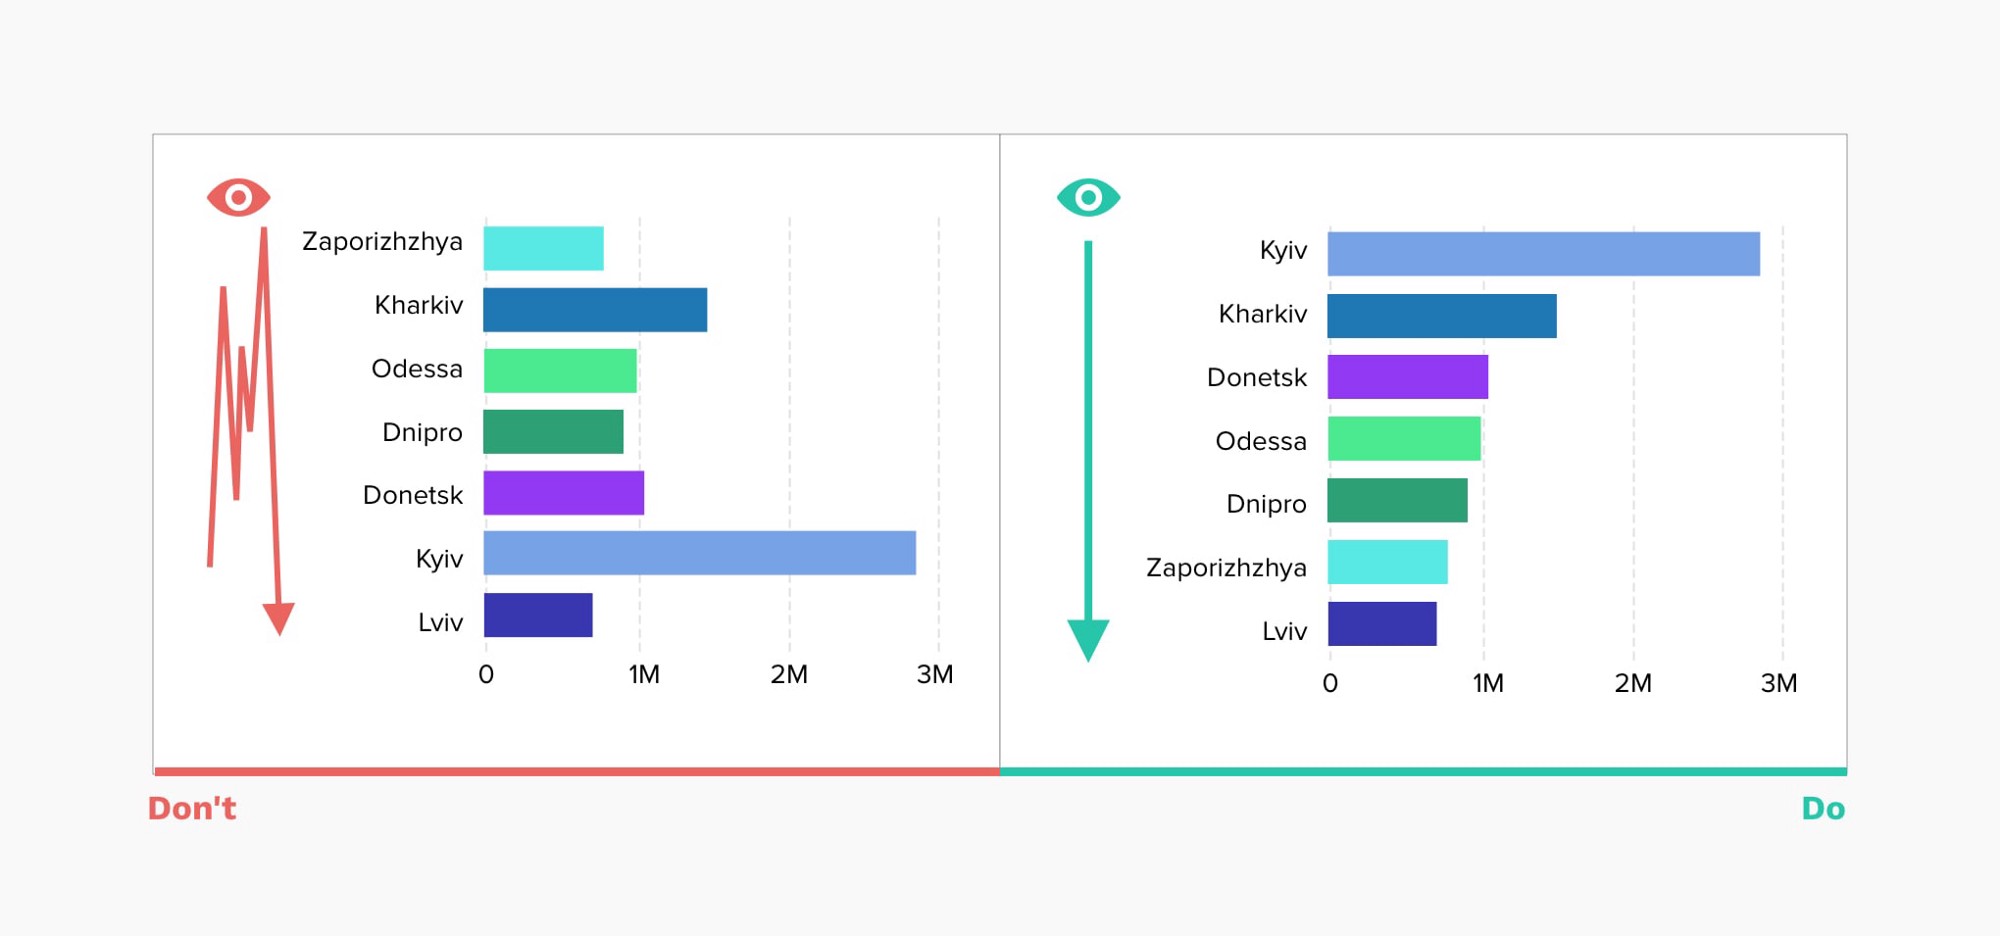Screen dimensions: 2000x936
Task: Click the Lviv bar in the left chart
Action: [538, 615]
